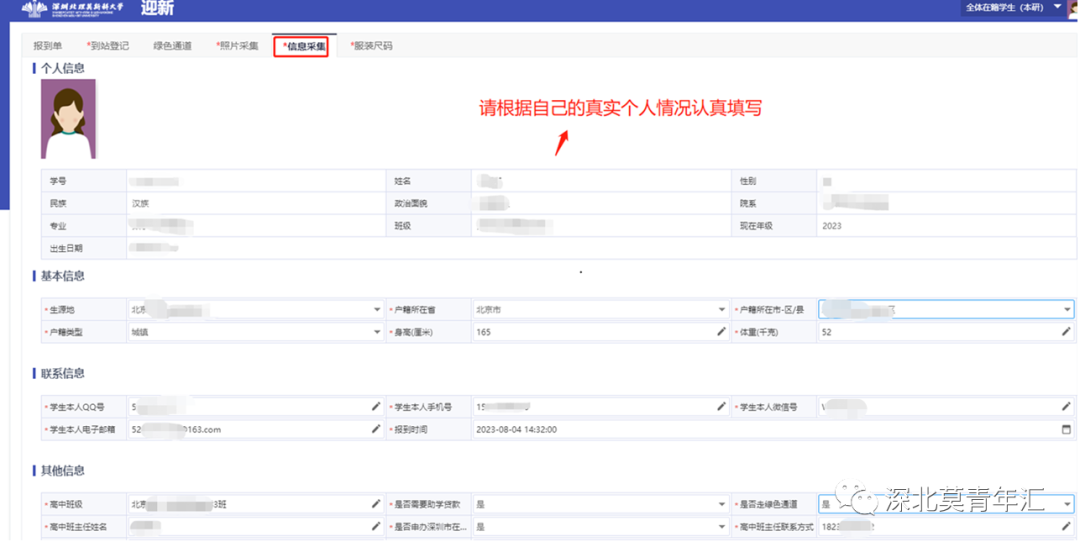Click the pencil icon for 身高(厘米)
This screenshot has width=1080, height=547.
click(x=721, y=332)
